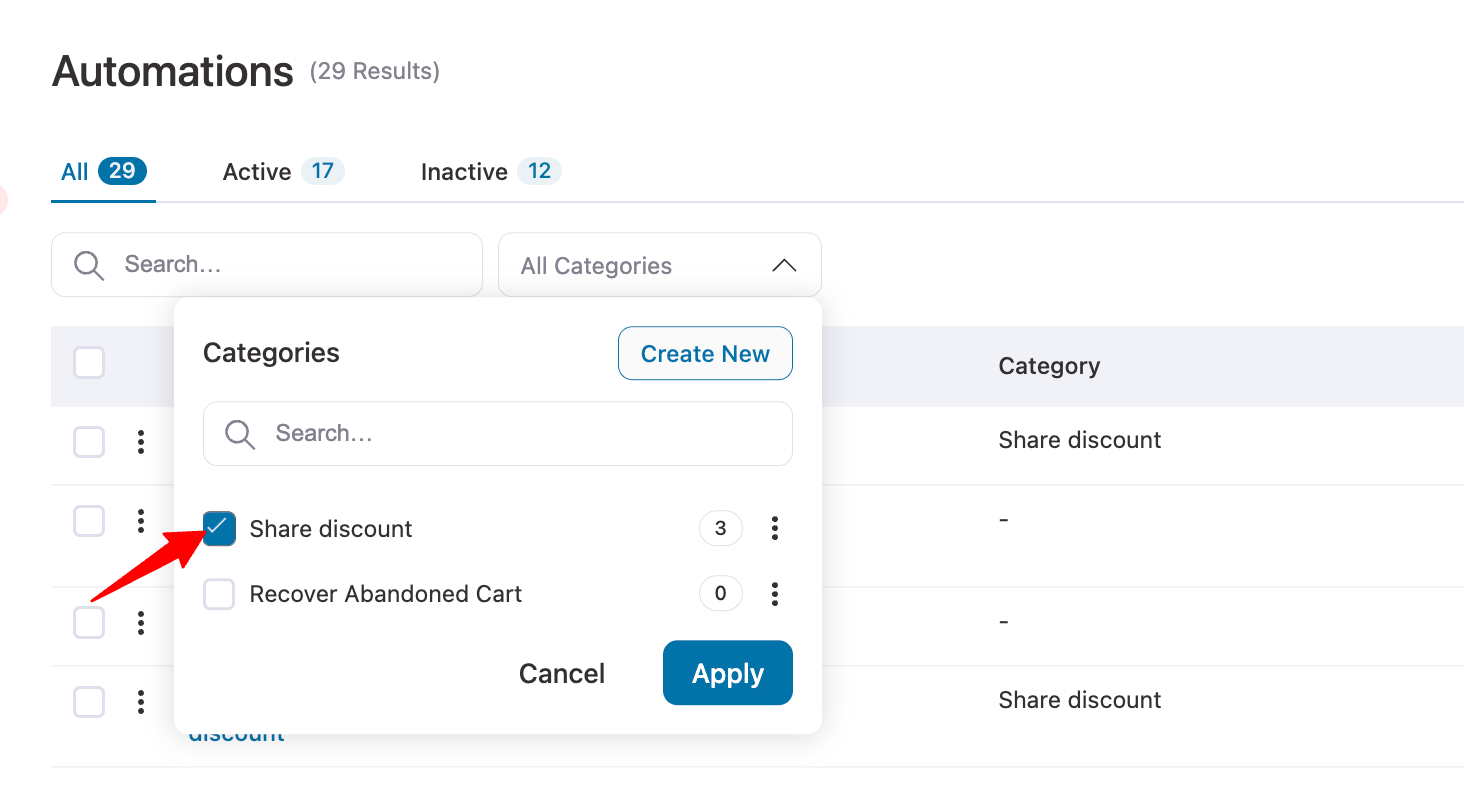This screenshot has width=1464, height=786.
Task: Open row options menu for first automation
Action: point(141,441)
